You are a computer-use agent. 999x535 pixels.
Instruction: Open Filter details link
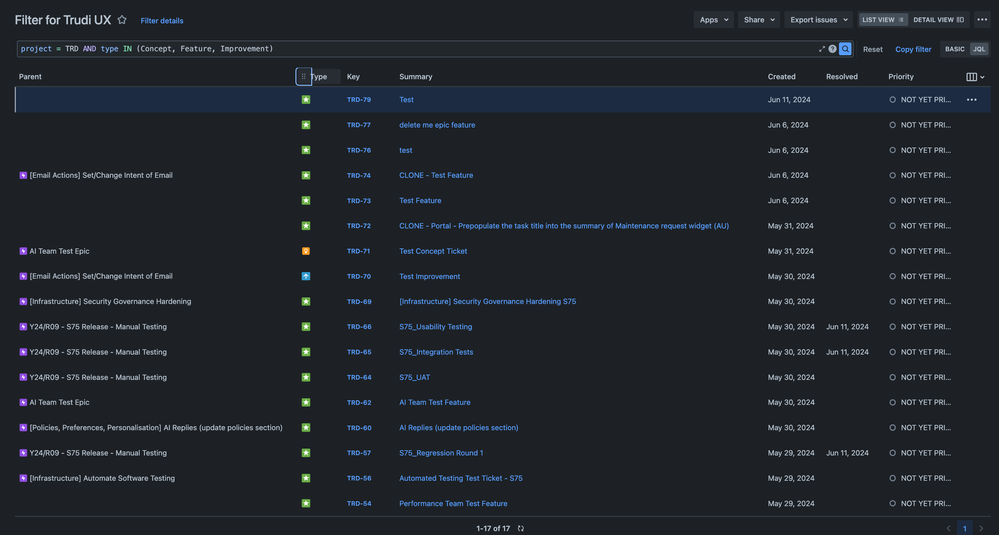coord(162,20)
